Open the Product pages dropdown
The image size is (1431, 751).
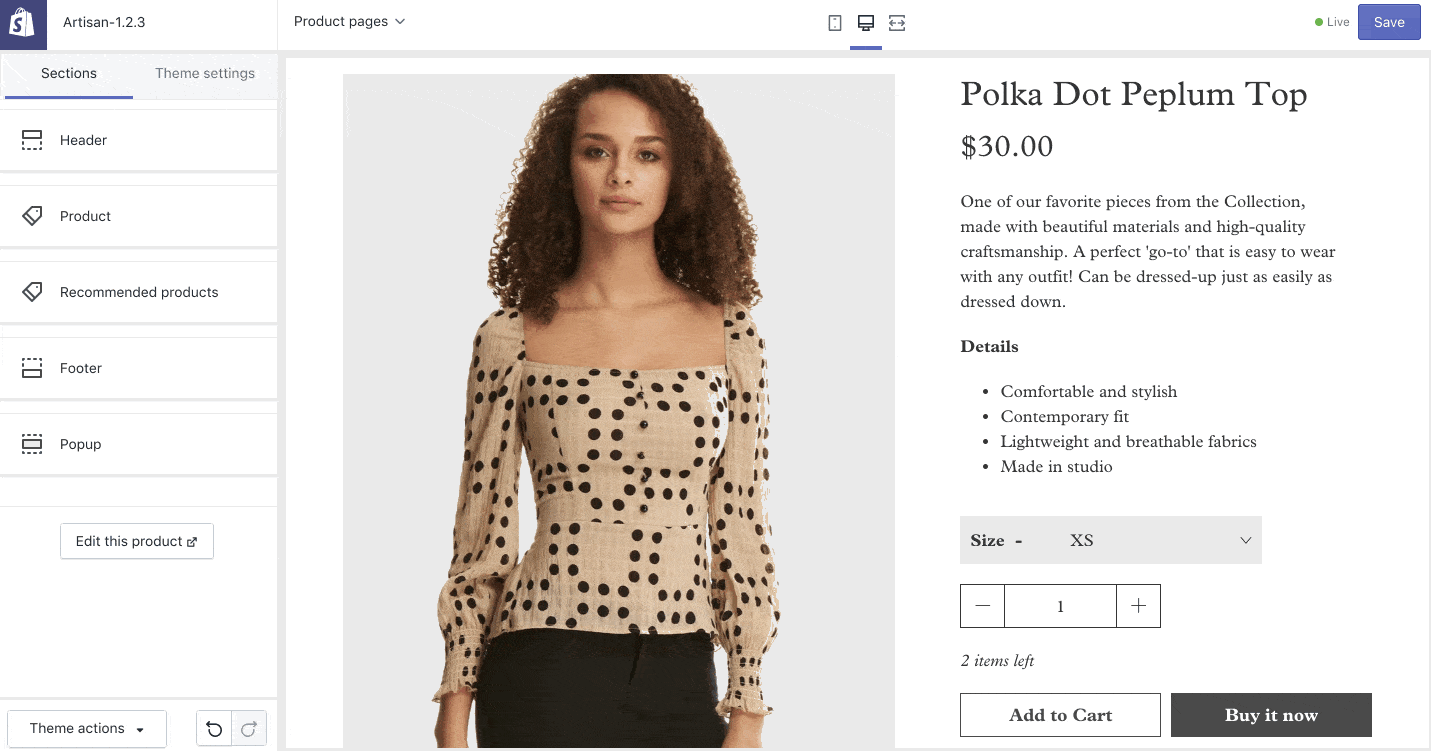tap(349, 22)
